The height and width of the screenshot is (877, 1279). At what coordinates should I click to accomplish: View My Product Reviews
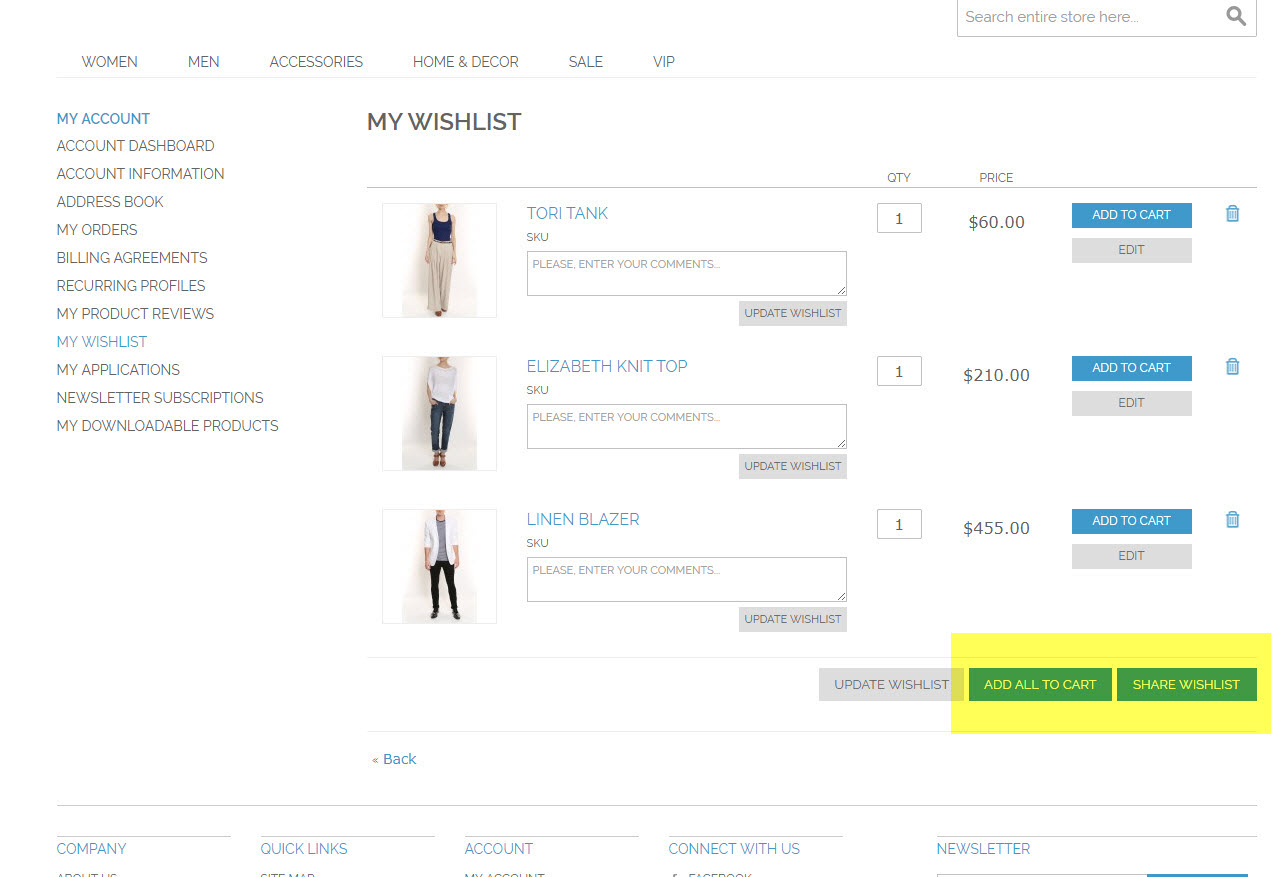point(134,313)
